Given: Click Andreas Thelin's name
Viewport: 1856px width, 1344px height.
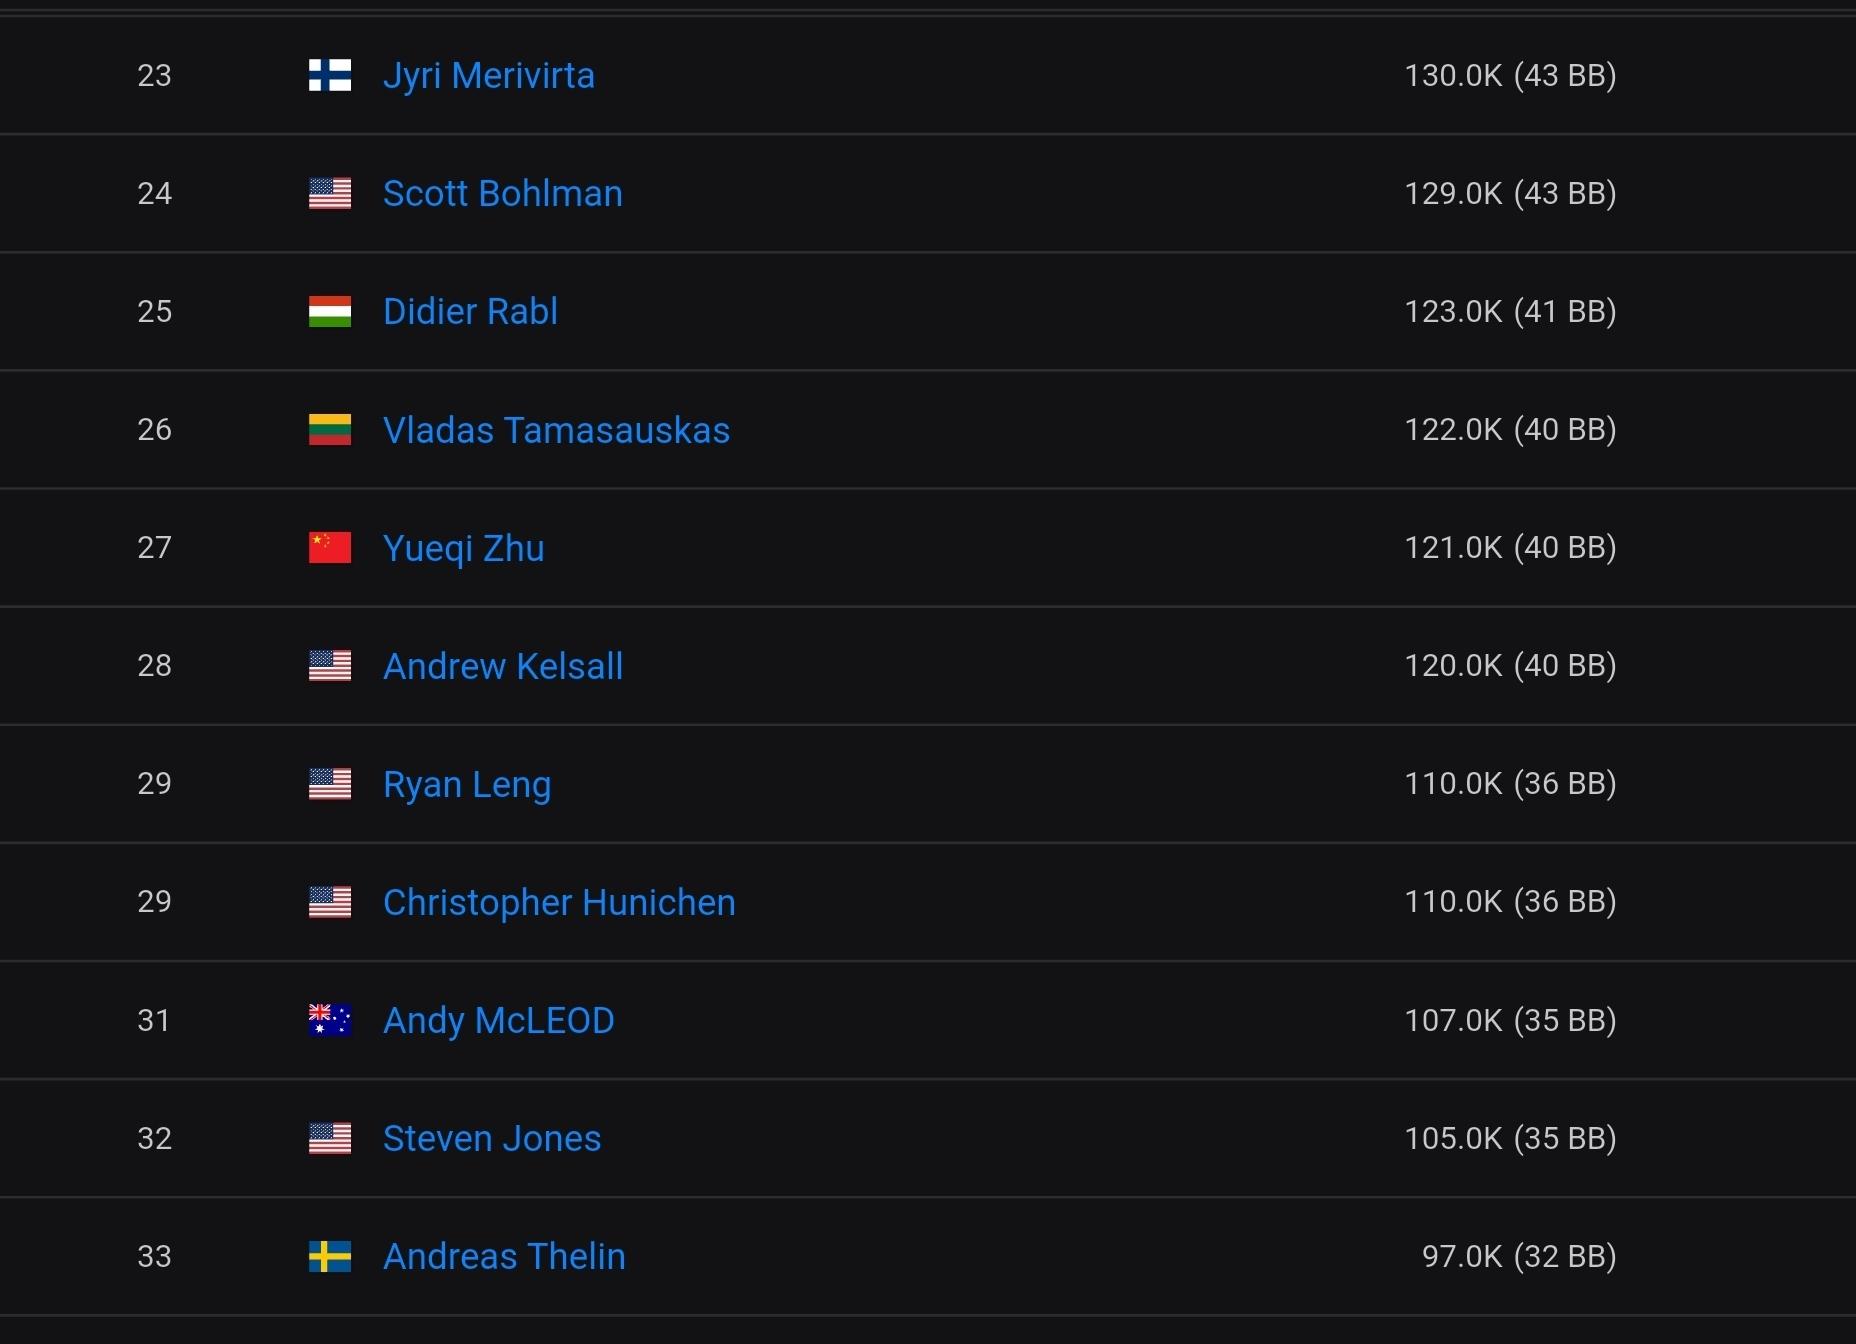Looking at the screenshot, I should coord(504,1256).
